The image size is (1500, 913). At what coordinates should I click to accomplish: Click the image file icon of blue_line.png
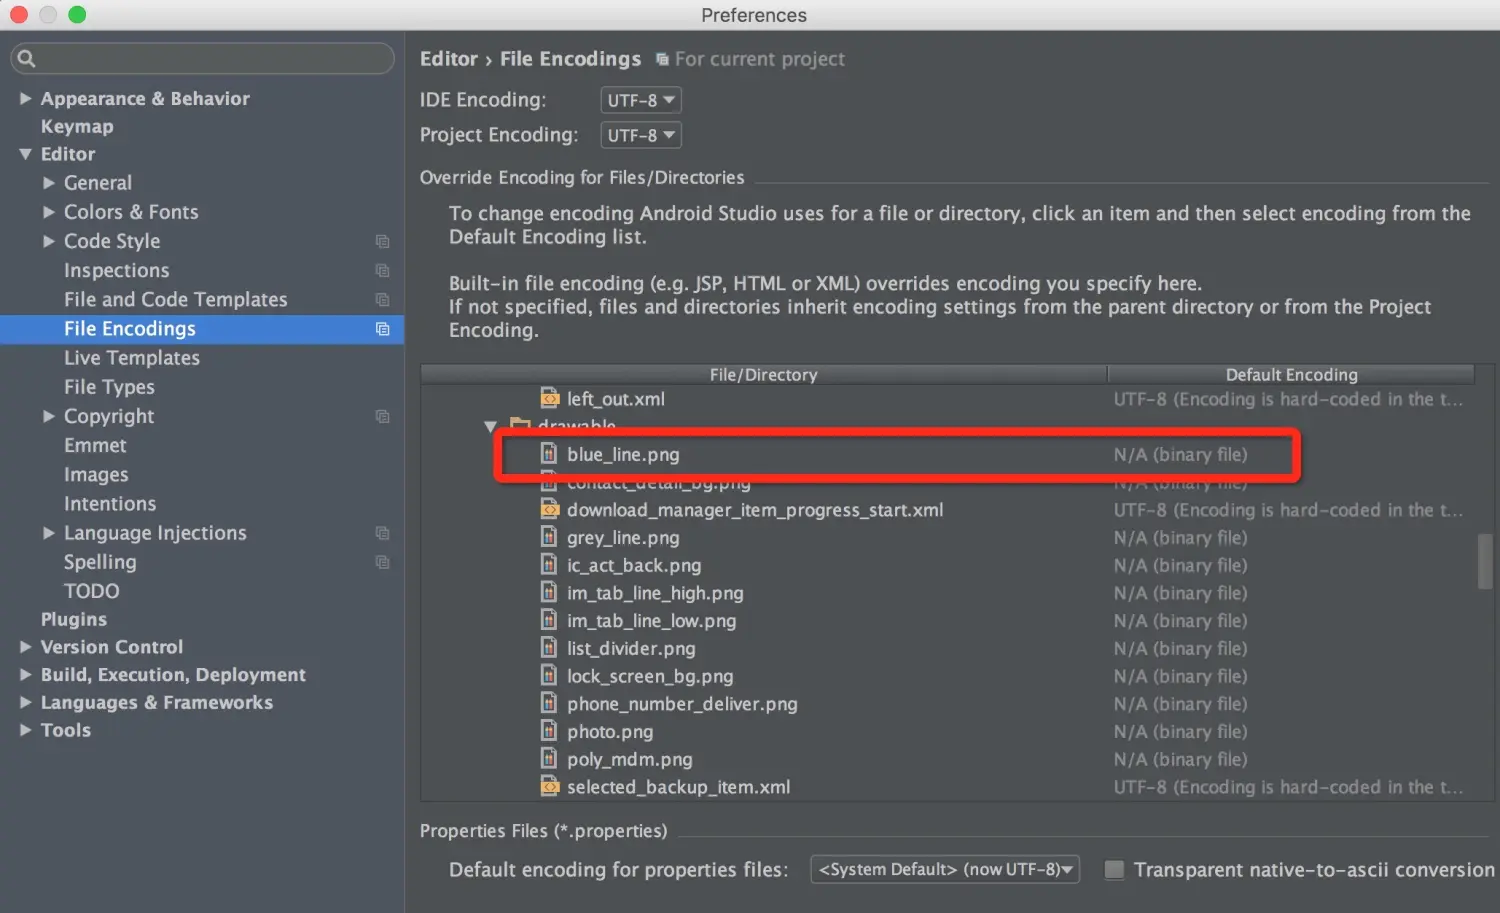pos(549,454)
